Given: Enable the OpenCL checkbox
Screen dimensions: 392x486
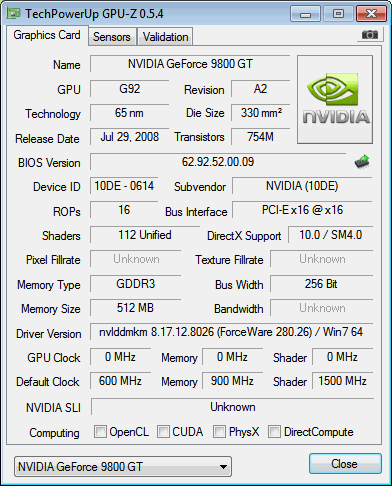Looking at the screenshot, I should click(101, 432).
